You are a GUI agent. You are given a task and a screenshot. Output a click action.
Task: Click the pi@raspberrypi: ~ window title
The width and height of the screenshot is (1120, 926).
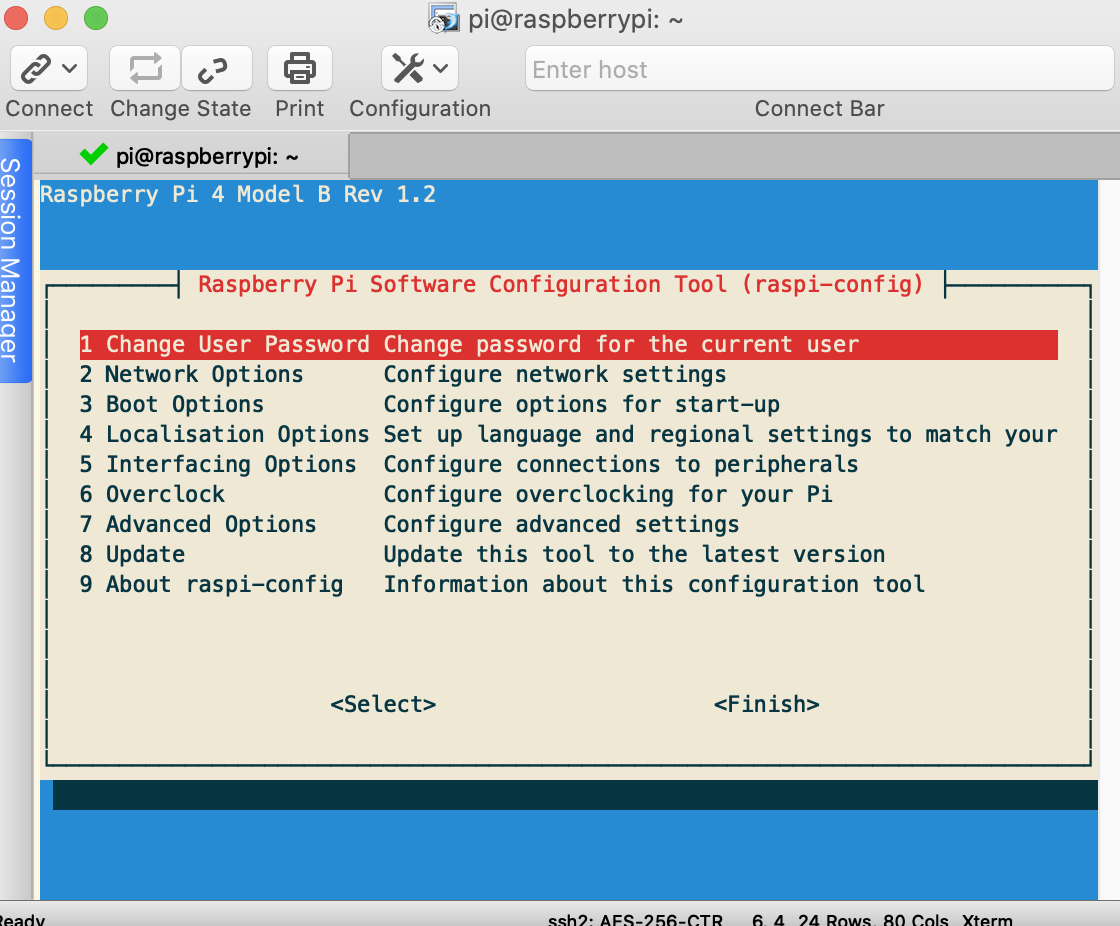tap(575, 19)
